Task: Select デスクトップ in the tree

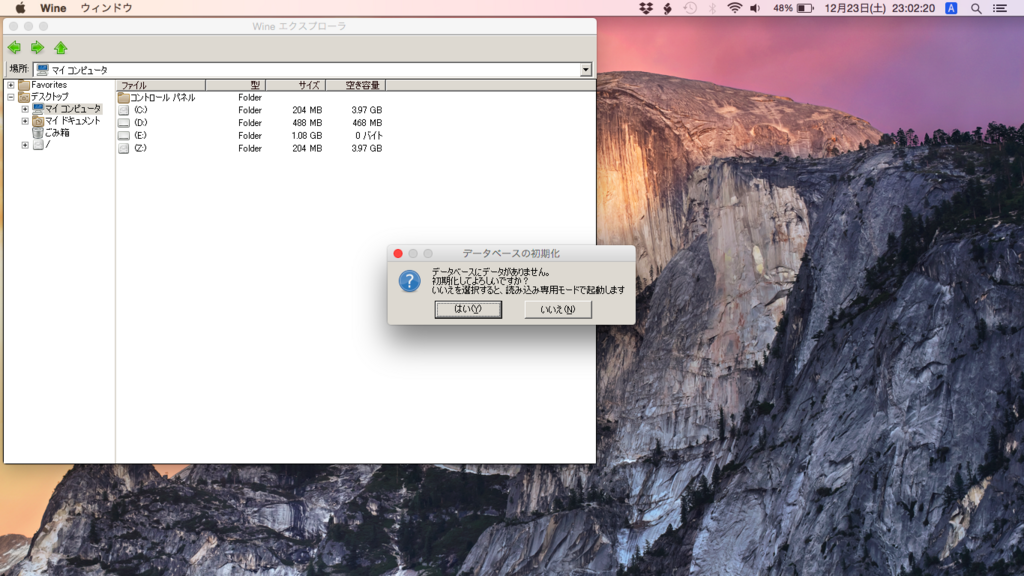Action: point(50,97)
